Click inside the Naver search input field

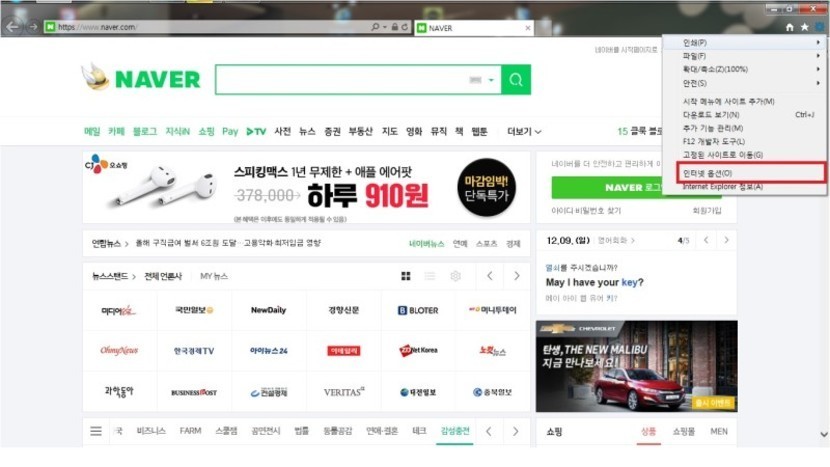click(x=340, y=80)
